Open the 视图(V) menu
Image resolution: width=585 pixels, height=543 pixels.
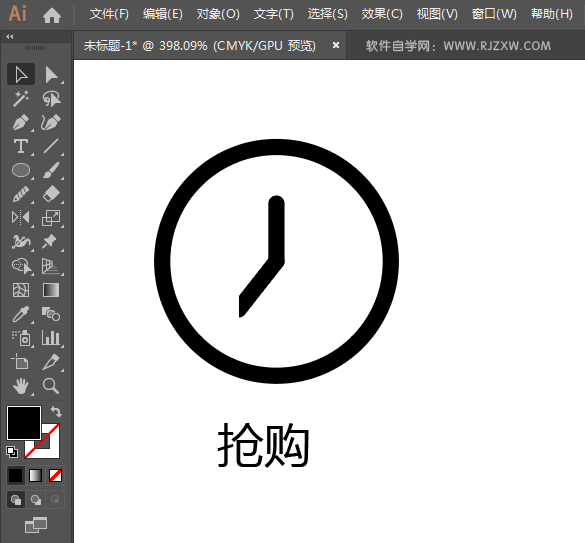[x=437, y=15]
